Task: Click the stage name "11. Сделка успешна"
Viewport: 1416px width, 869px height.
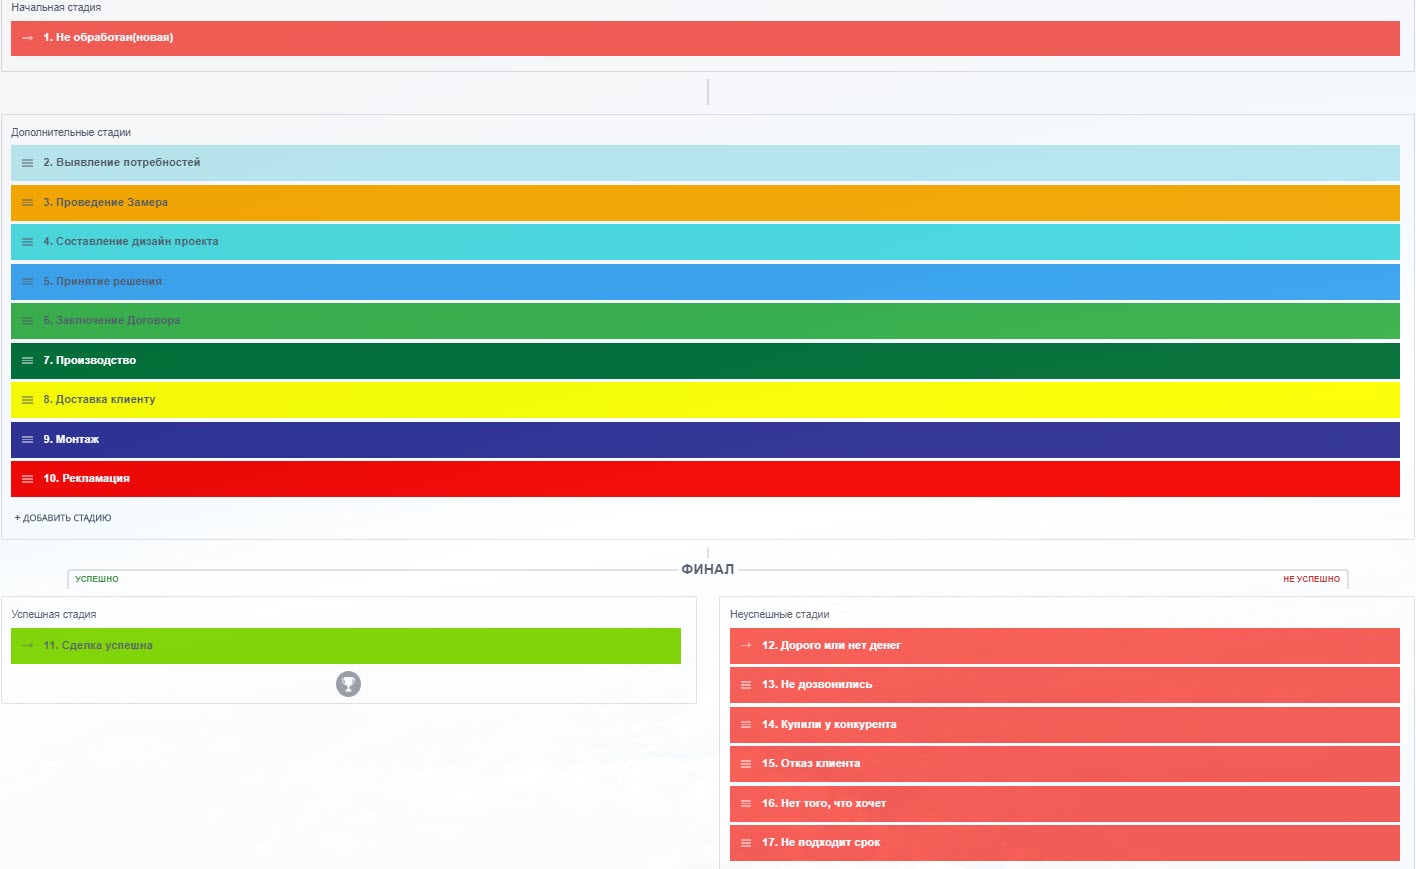Action: click(98, 645)
